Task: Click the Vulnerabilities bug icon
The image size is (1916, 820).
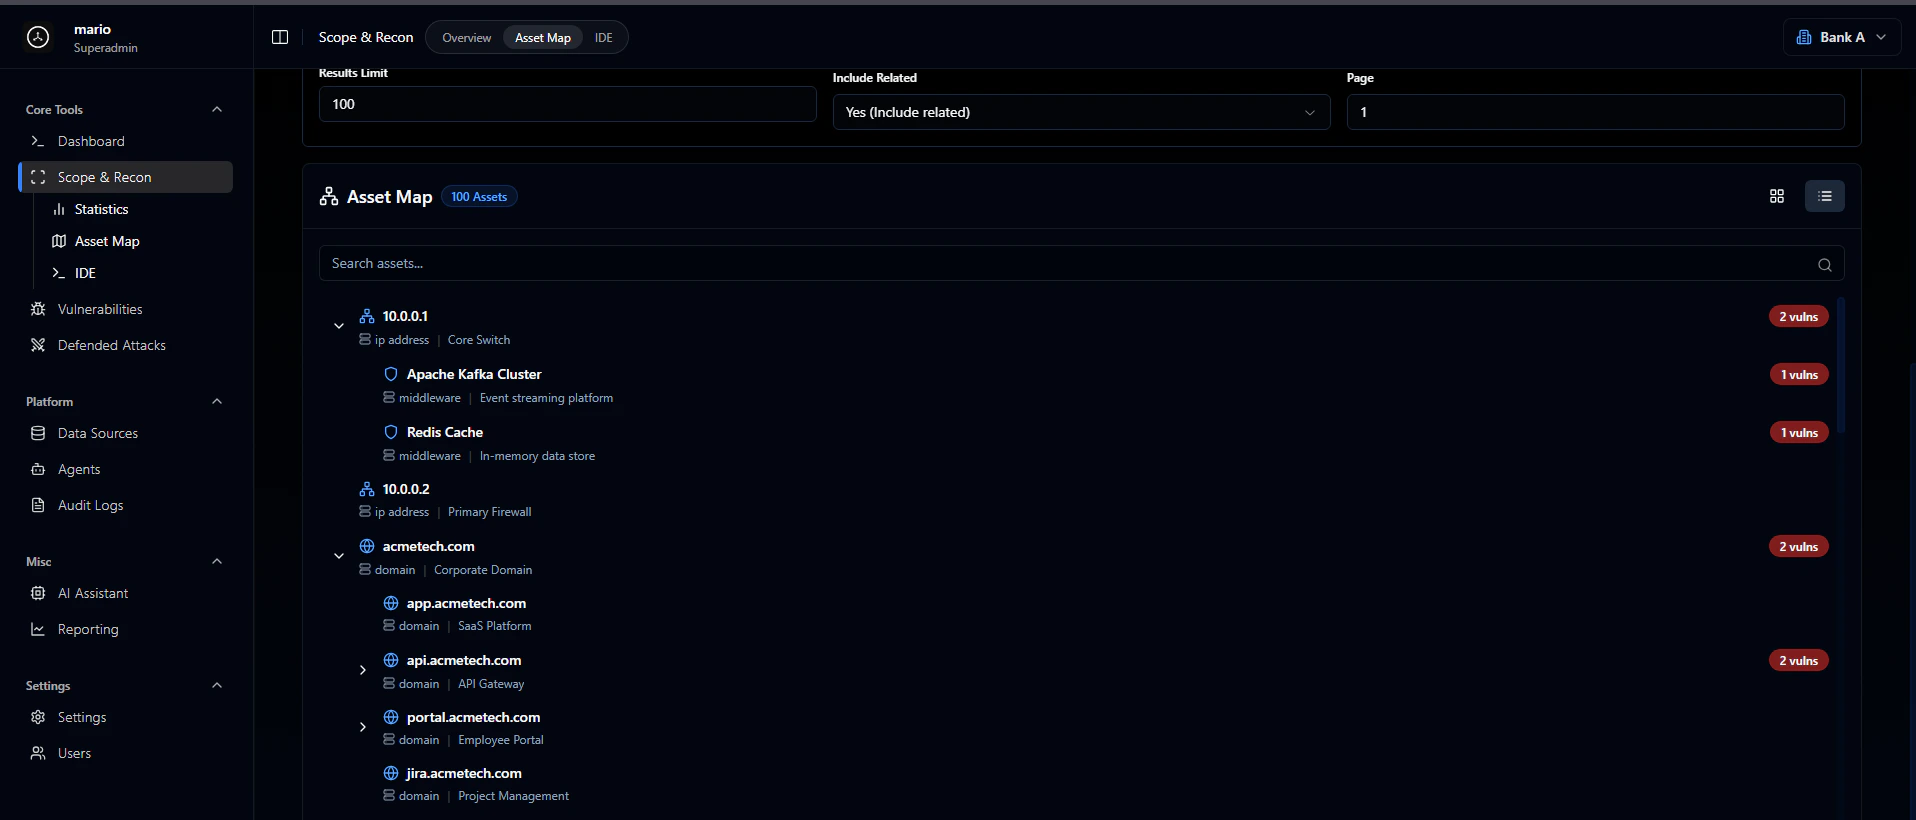Action: (x=38, y=309)
